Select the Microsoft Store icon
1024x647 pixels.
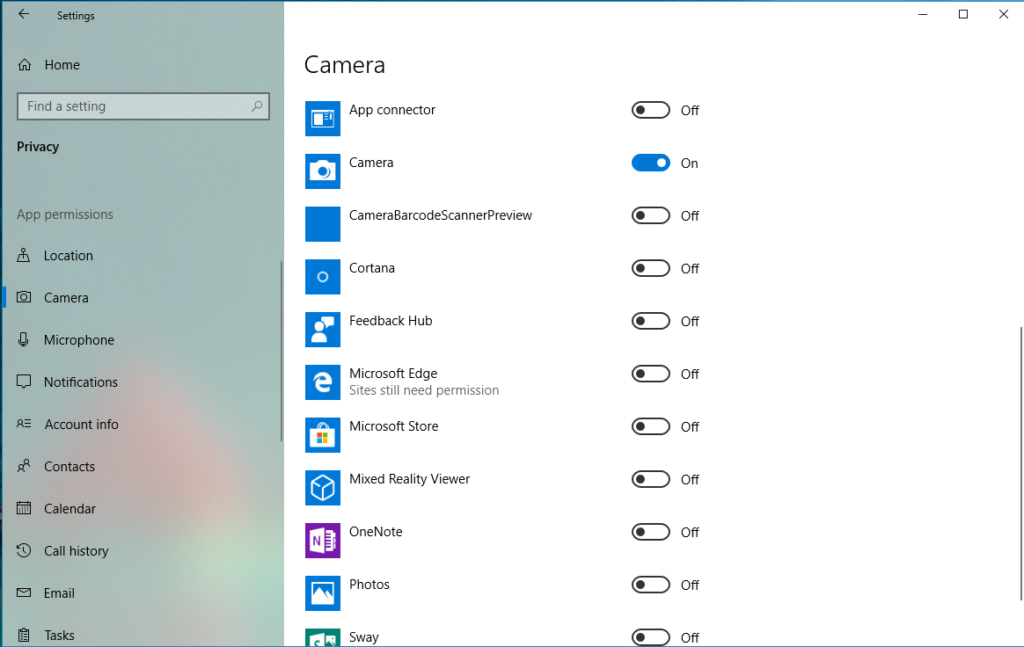[322, 435]
